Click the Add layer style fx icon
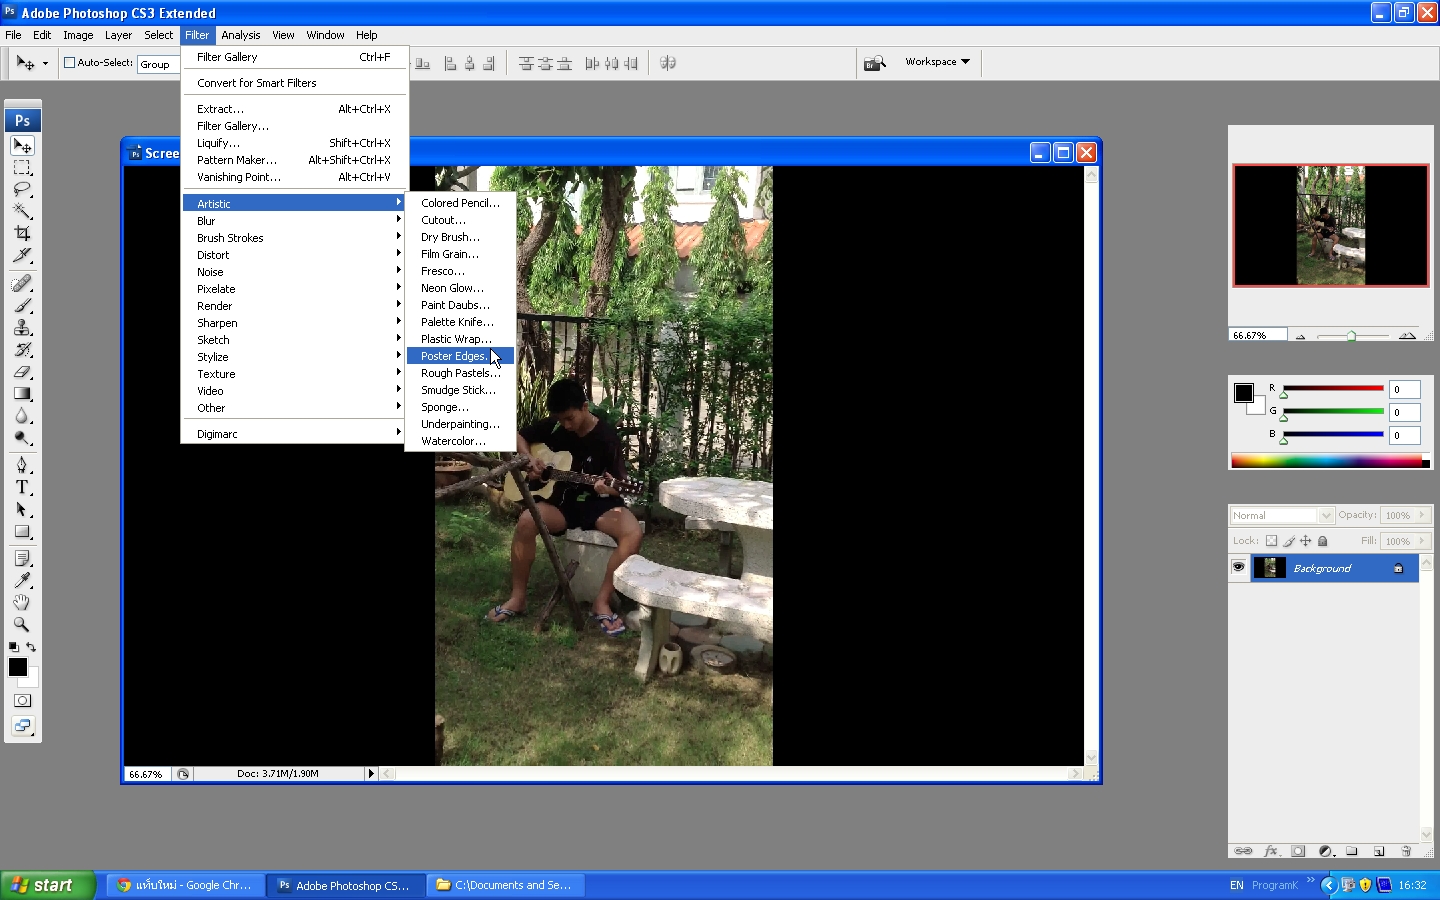Image resolution: width=1440 pixels, height=900 pixels. 1271,851
